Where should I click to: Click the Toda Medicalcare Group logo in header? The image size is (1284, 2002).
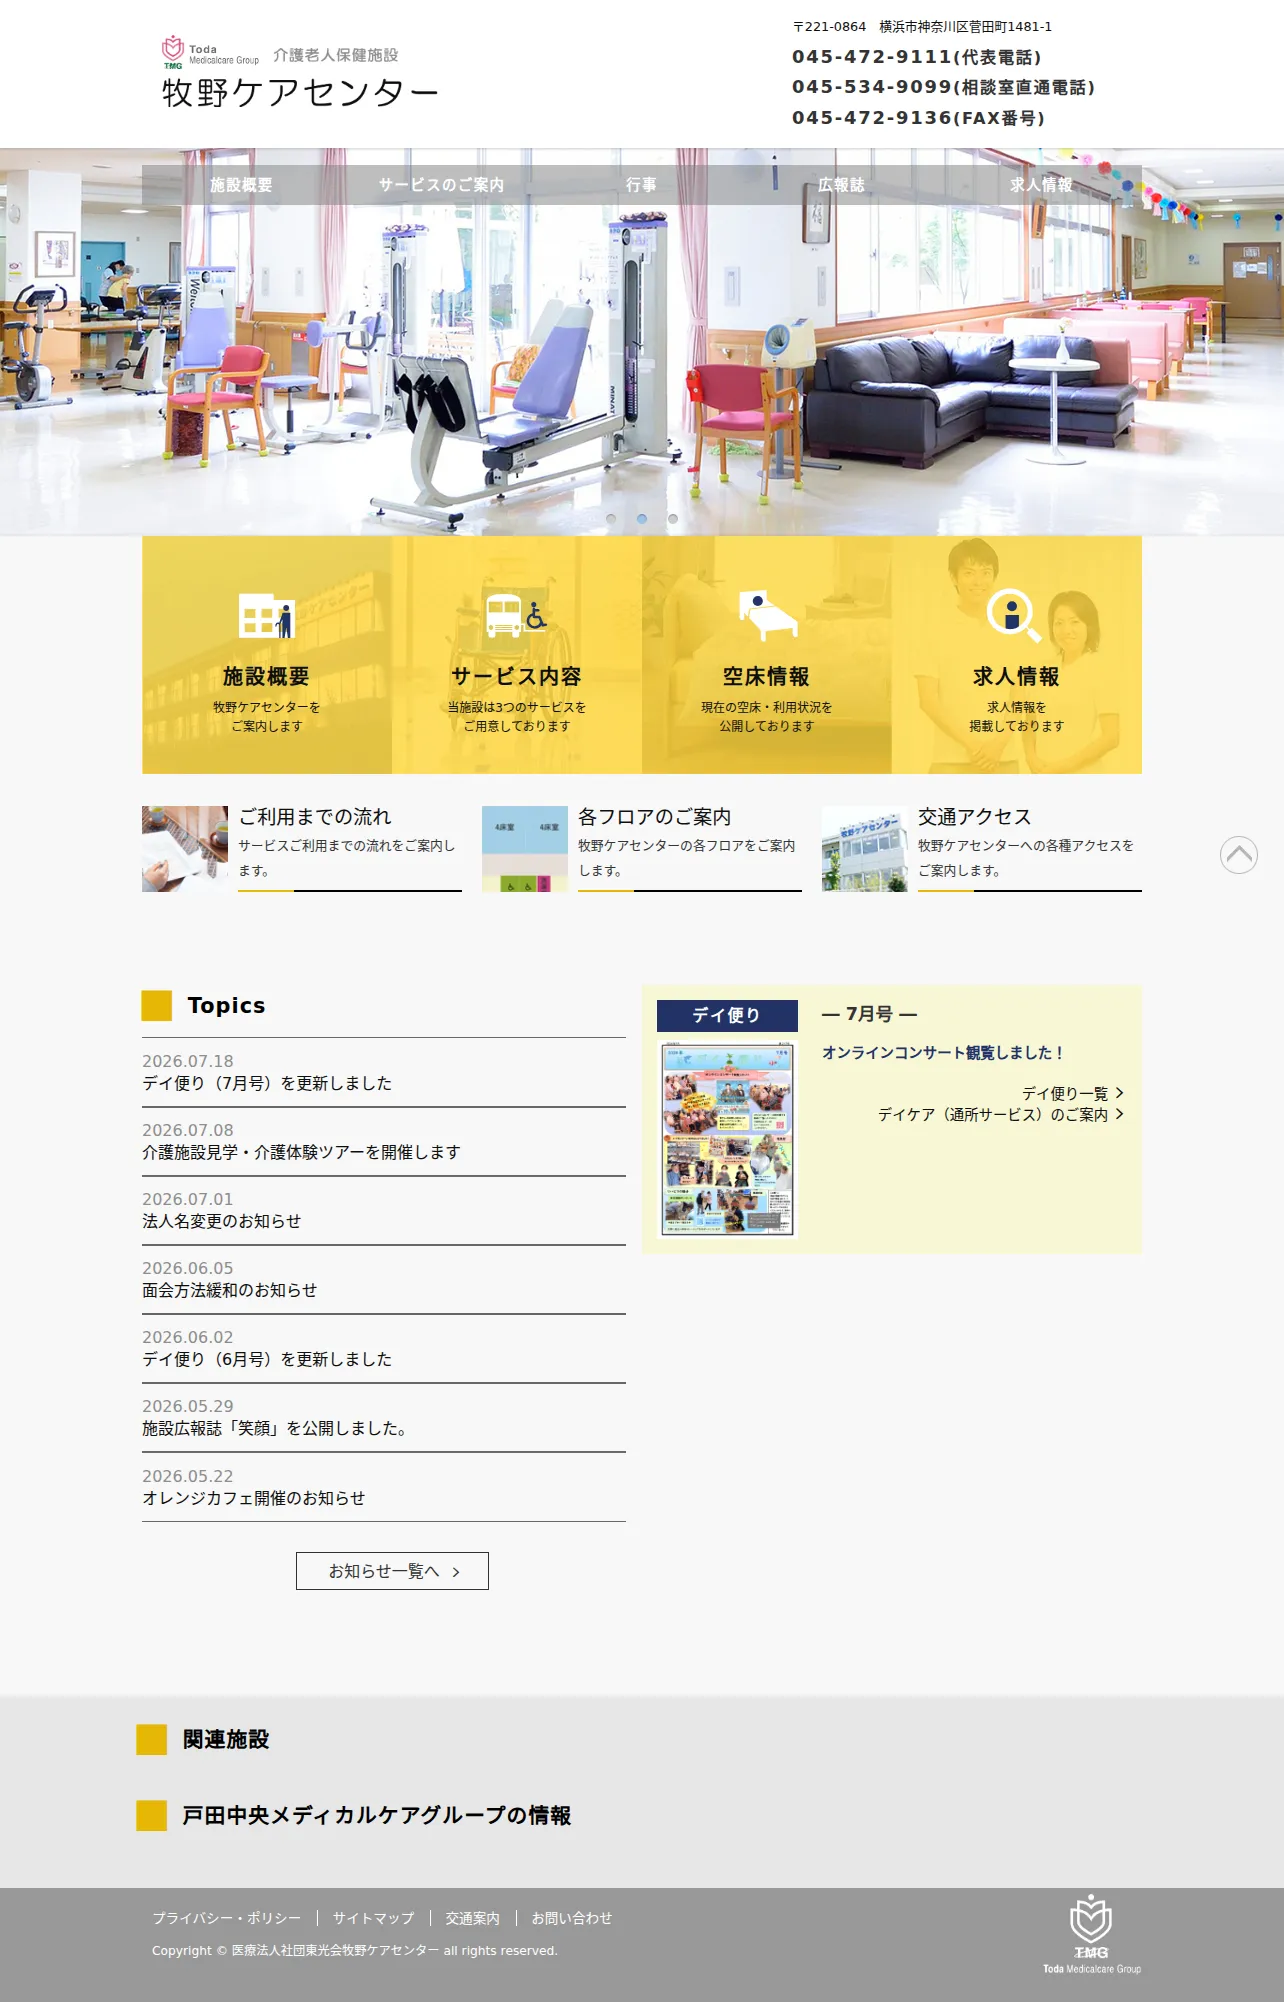pyautogui.click(x=210, y=53)
